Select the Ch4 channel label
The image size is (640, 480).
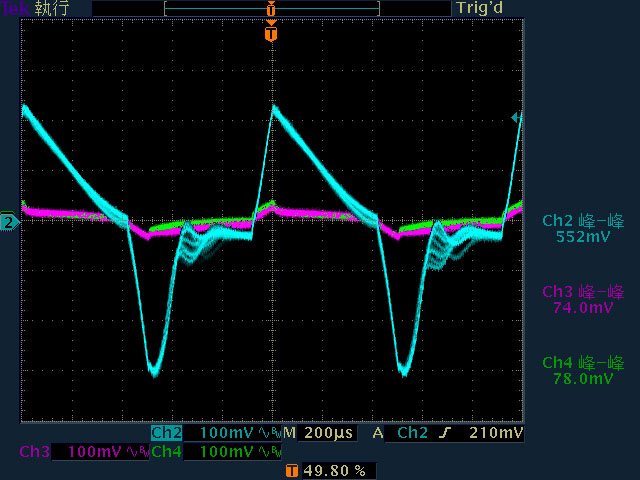[167, 452]
